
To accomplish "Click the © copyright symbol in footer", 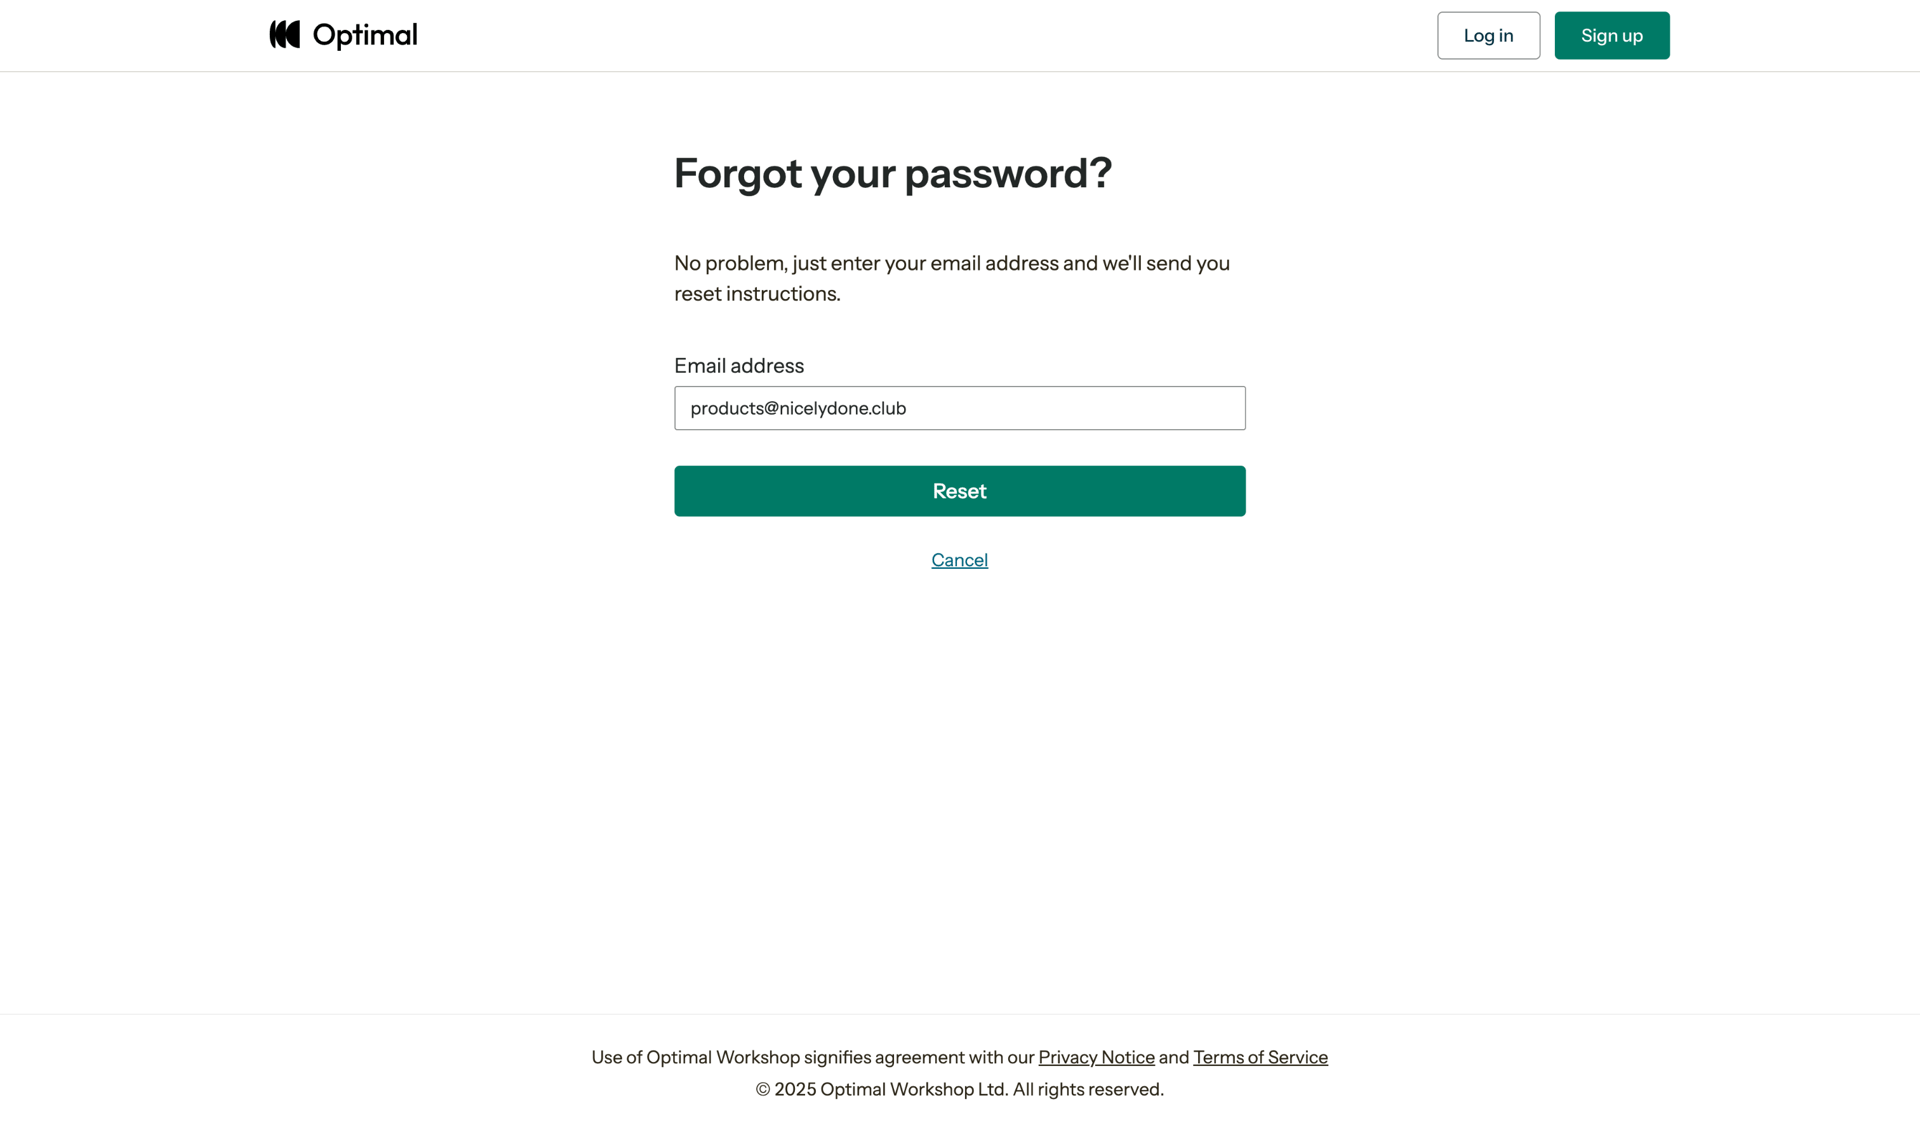I will tap(763, 1089).
